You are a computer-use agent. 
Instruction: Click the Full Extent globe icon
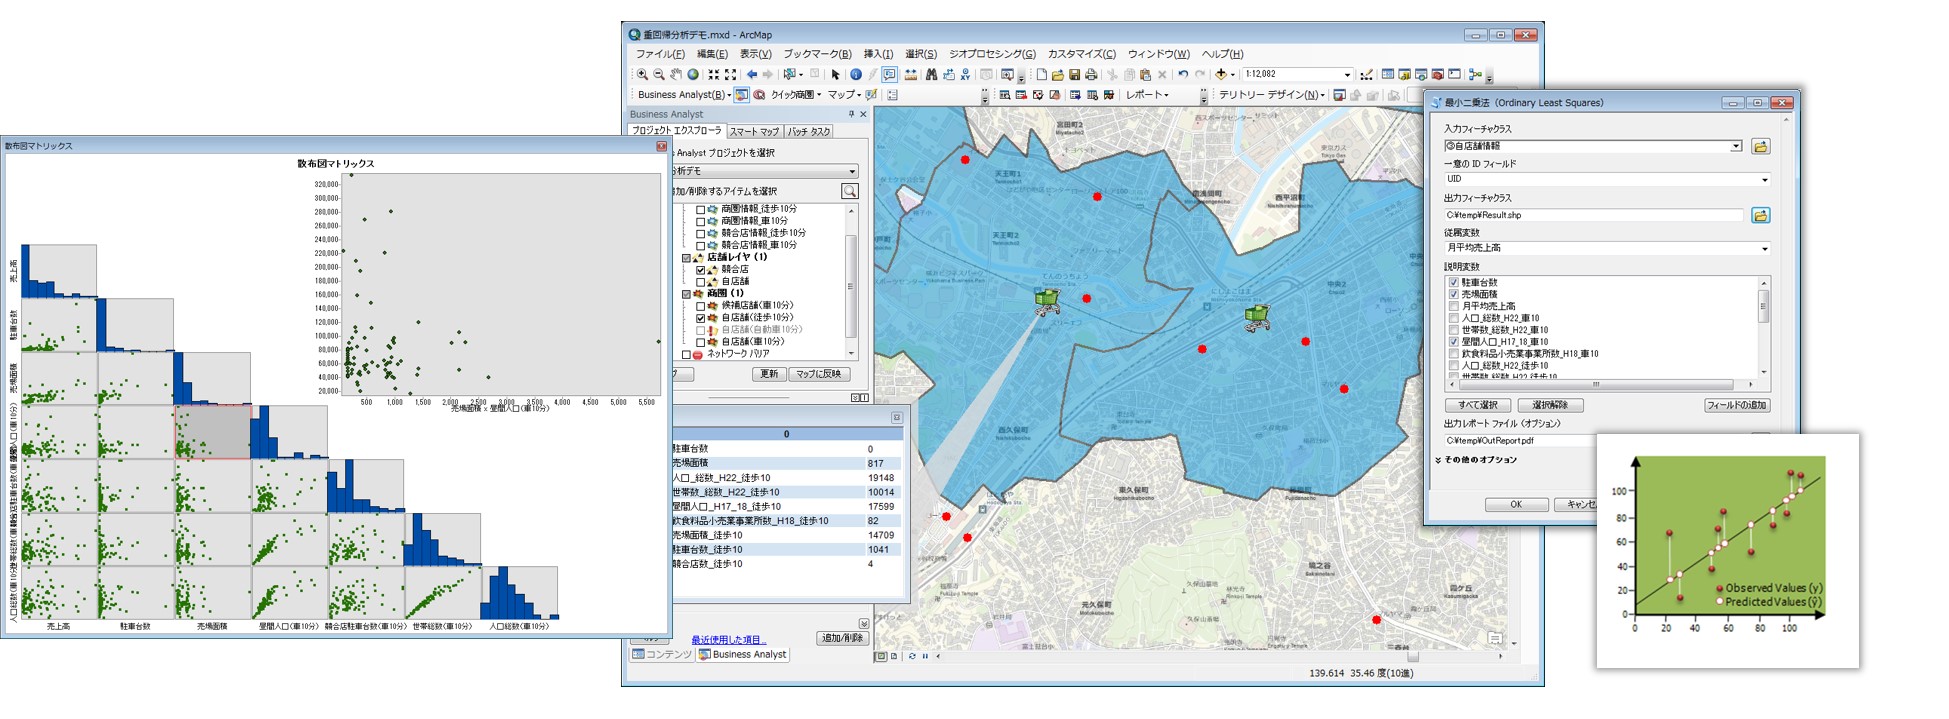point(692,75)
